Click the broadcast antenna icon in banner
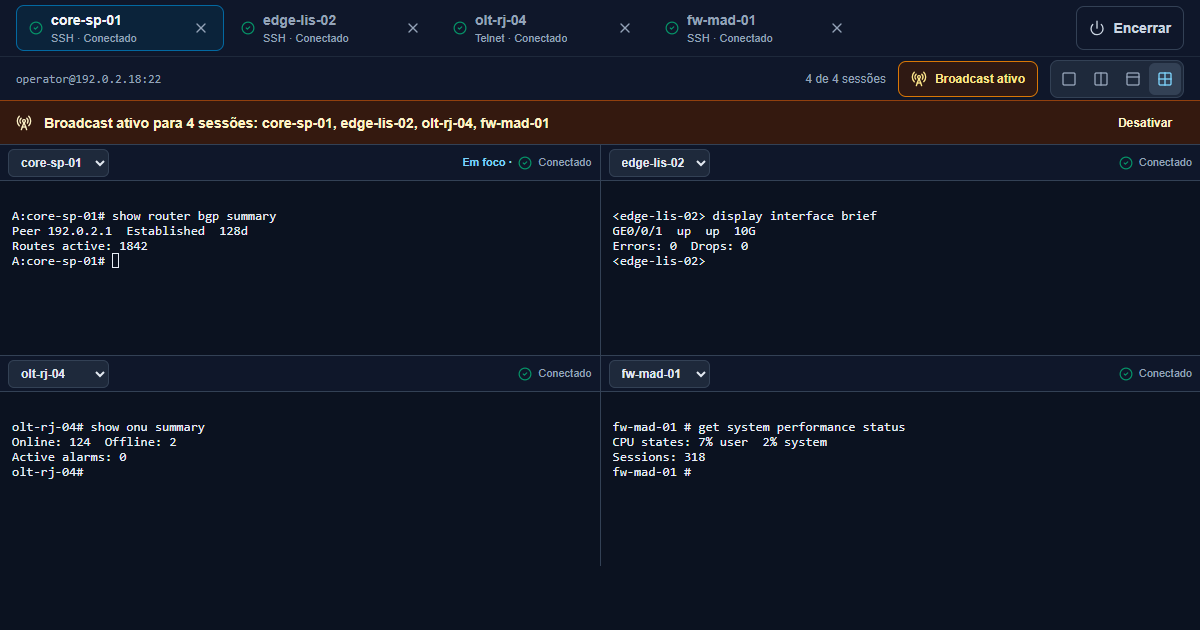The width and height of the screenshot is (1200, 630). 24,123
